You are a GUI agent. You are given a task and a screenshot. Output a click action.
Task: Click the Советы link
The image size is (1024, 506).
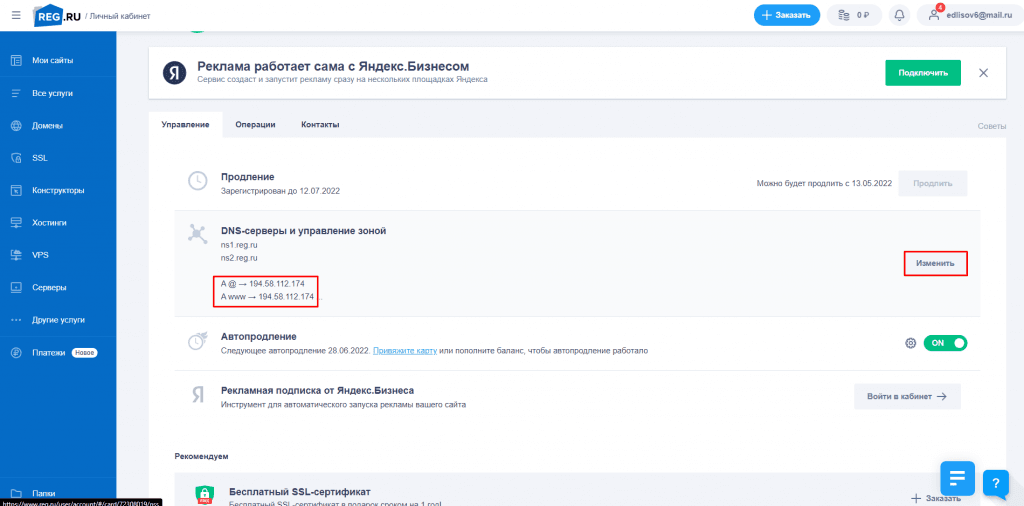tap(992, 125)
